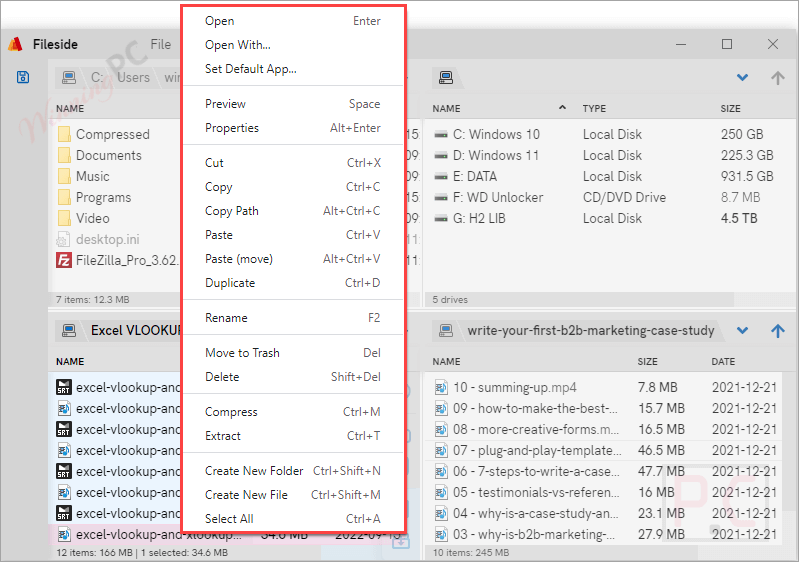The height and width of the screenshot is (562, 799).
Task: Click the desktop.ini file icon
Action: point(63,239)
